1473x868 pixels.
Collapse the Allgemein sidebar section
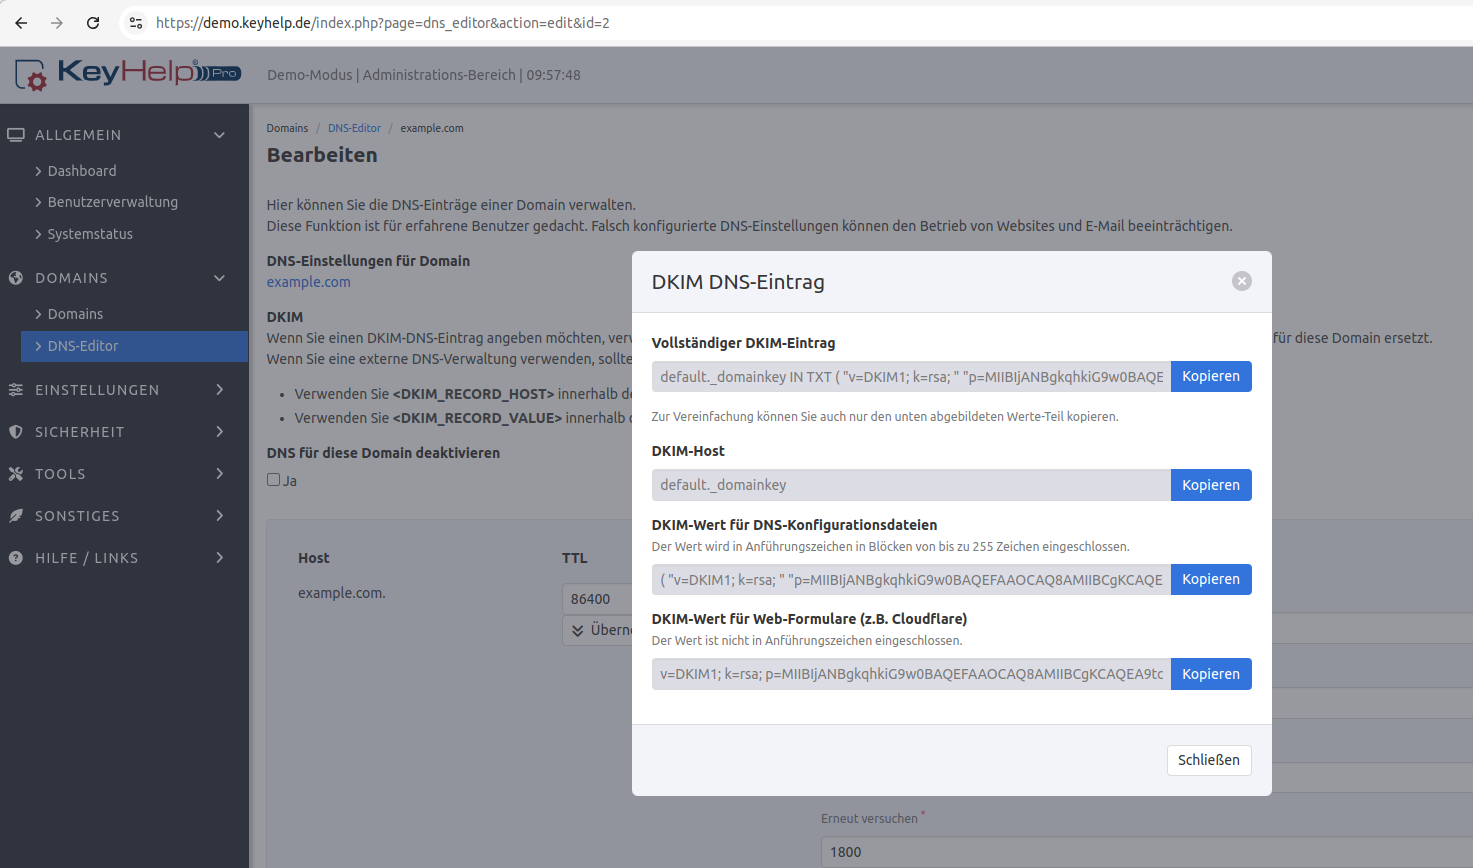[x=219, y=135]
